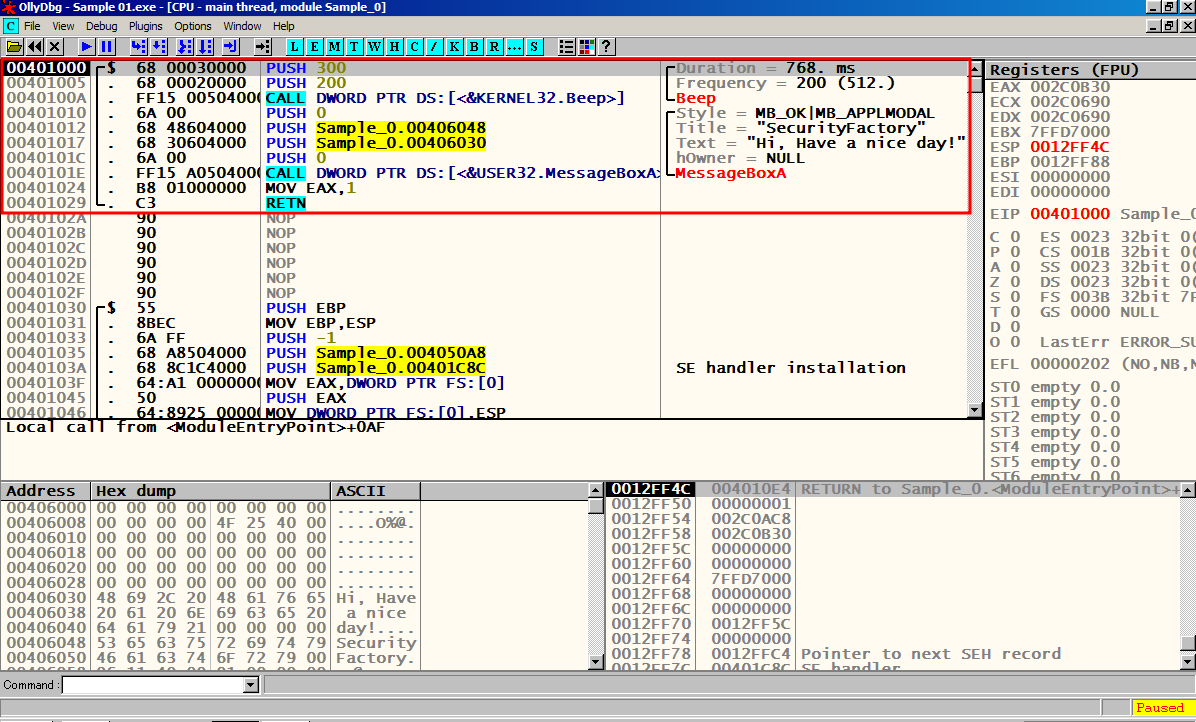
Task: Select the CALL USER32.MessageBoxA instruction row
Action: 486,173
